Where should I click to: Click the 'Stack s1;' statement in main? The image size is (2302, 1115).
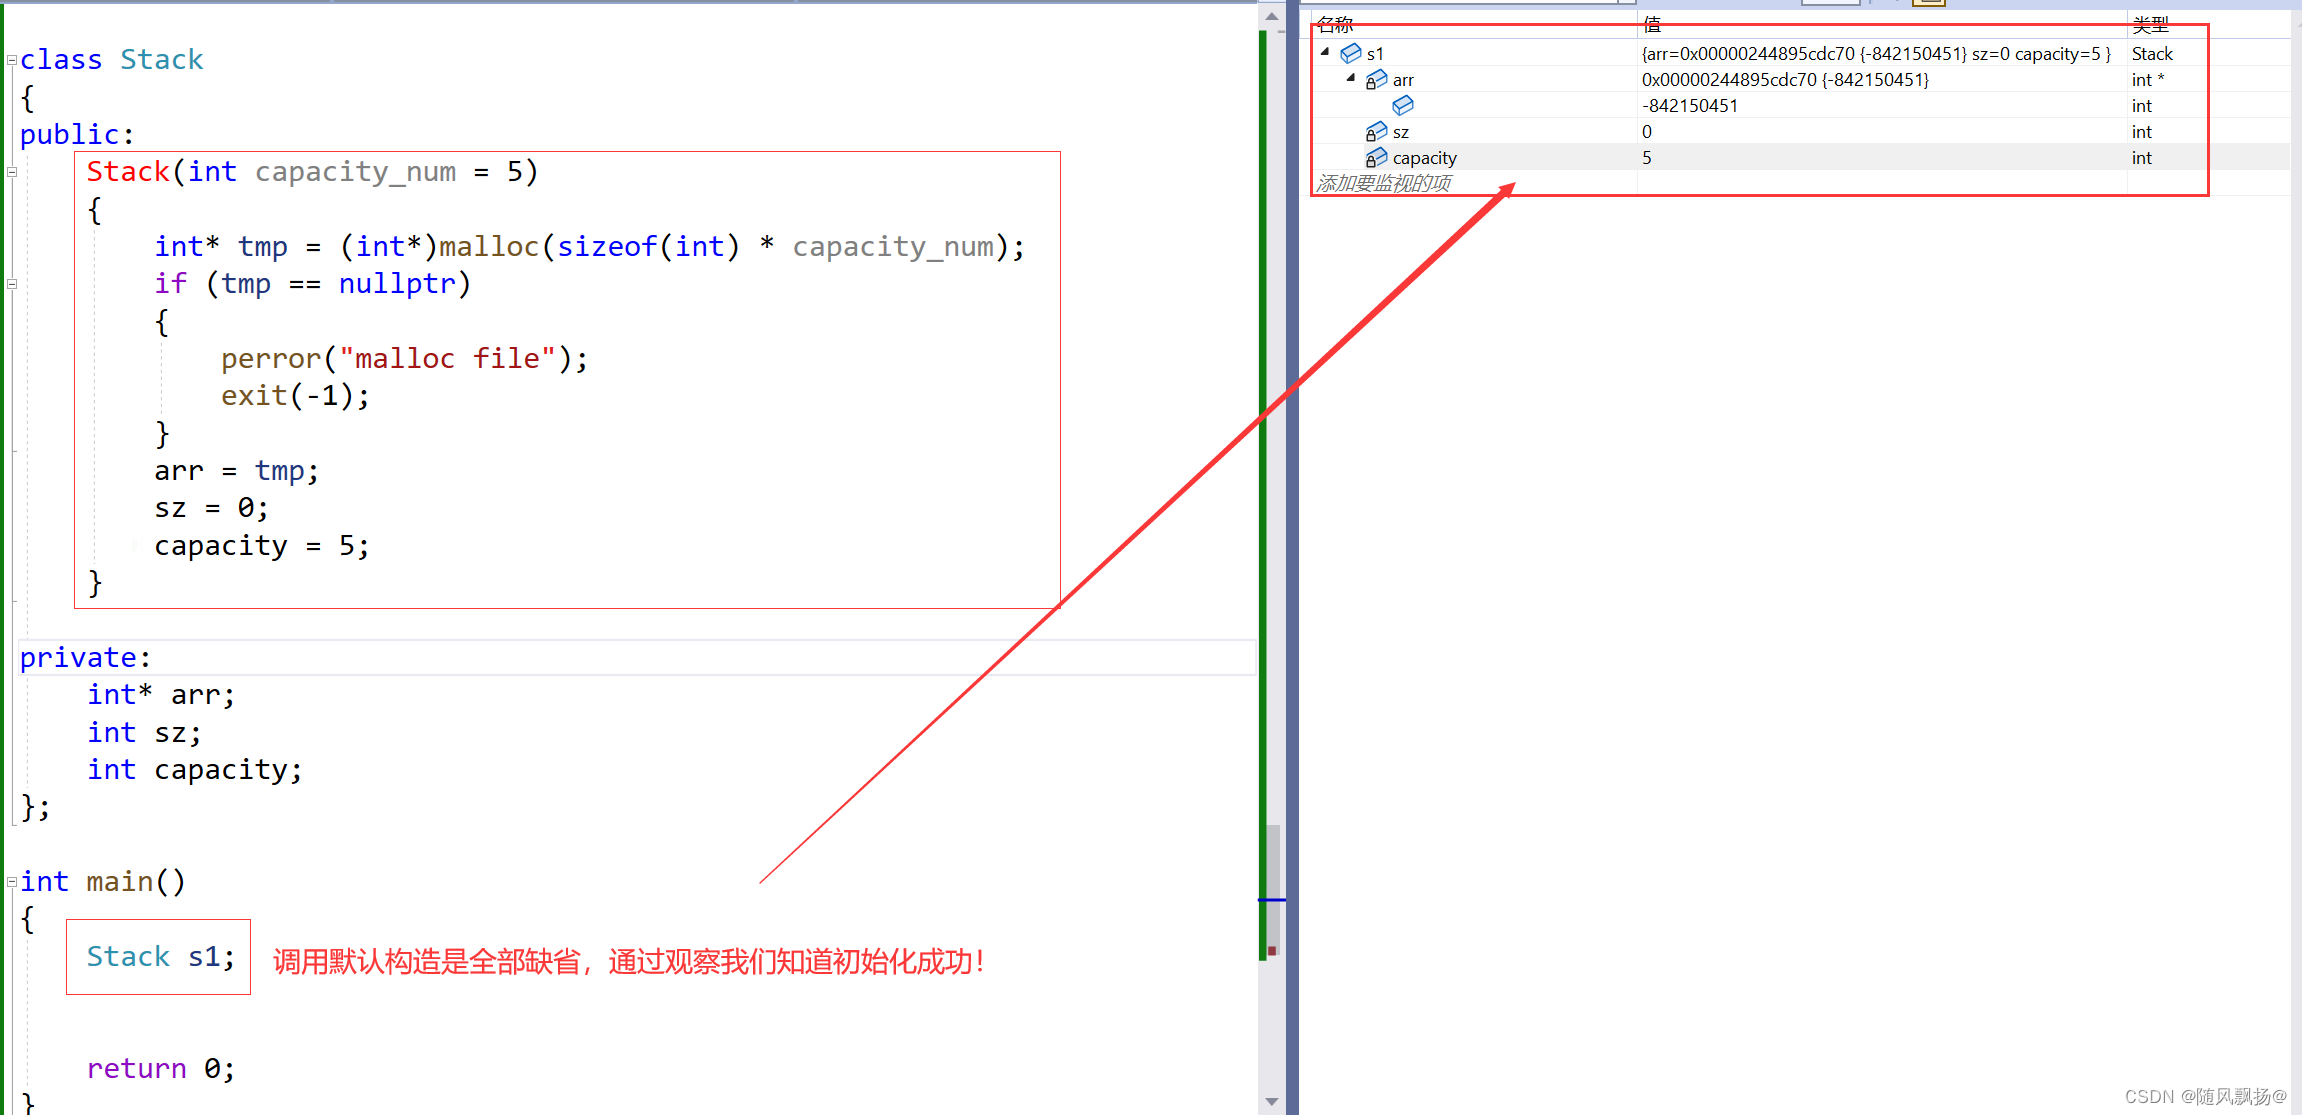coord(161,956)
